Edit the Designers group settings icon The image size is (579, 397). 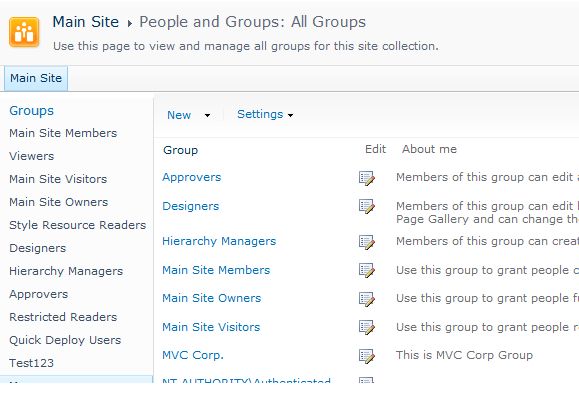[x=367, y=206]
